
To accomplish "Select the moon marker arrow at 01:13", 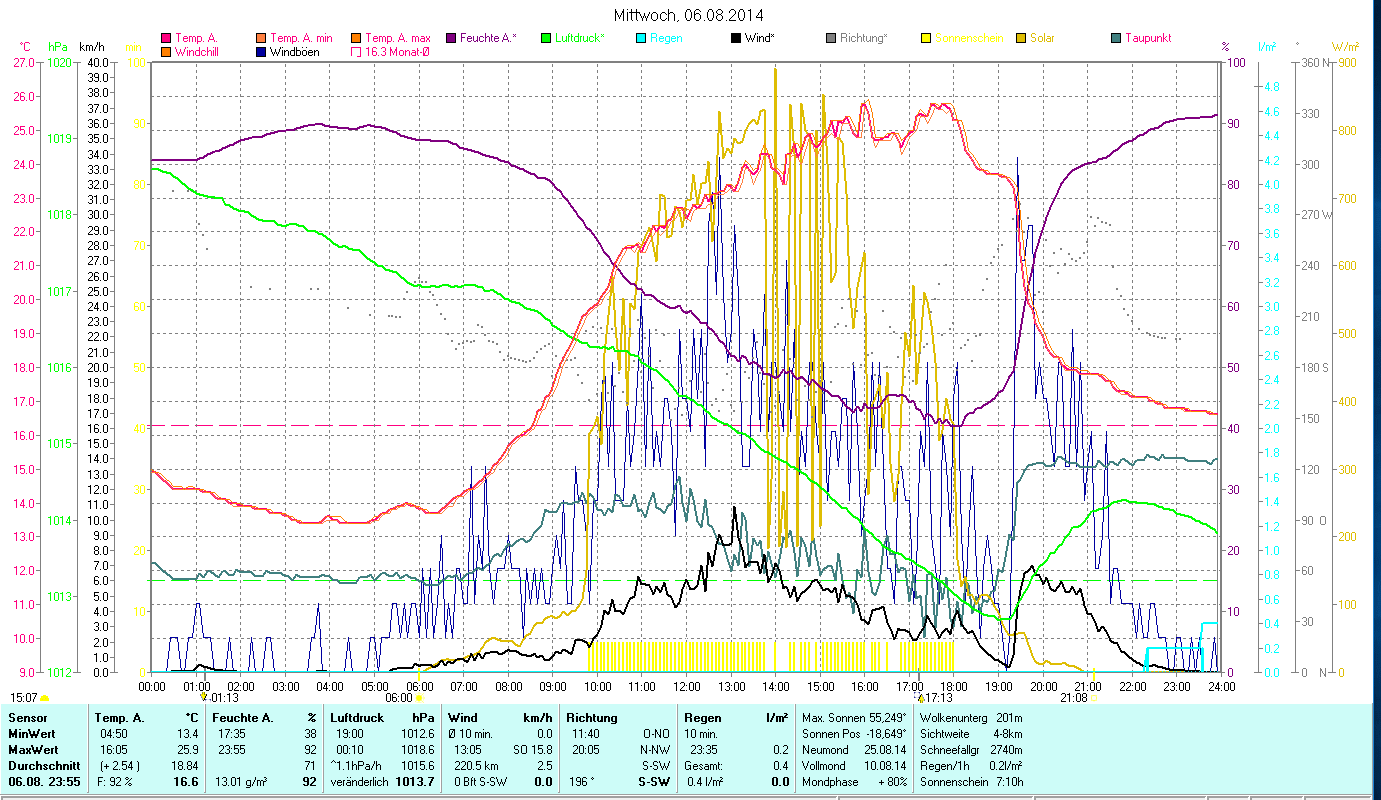I will 205,697.
